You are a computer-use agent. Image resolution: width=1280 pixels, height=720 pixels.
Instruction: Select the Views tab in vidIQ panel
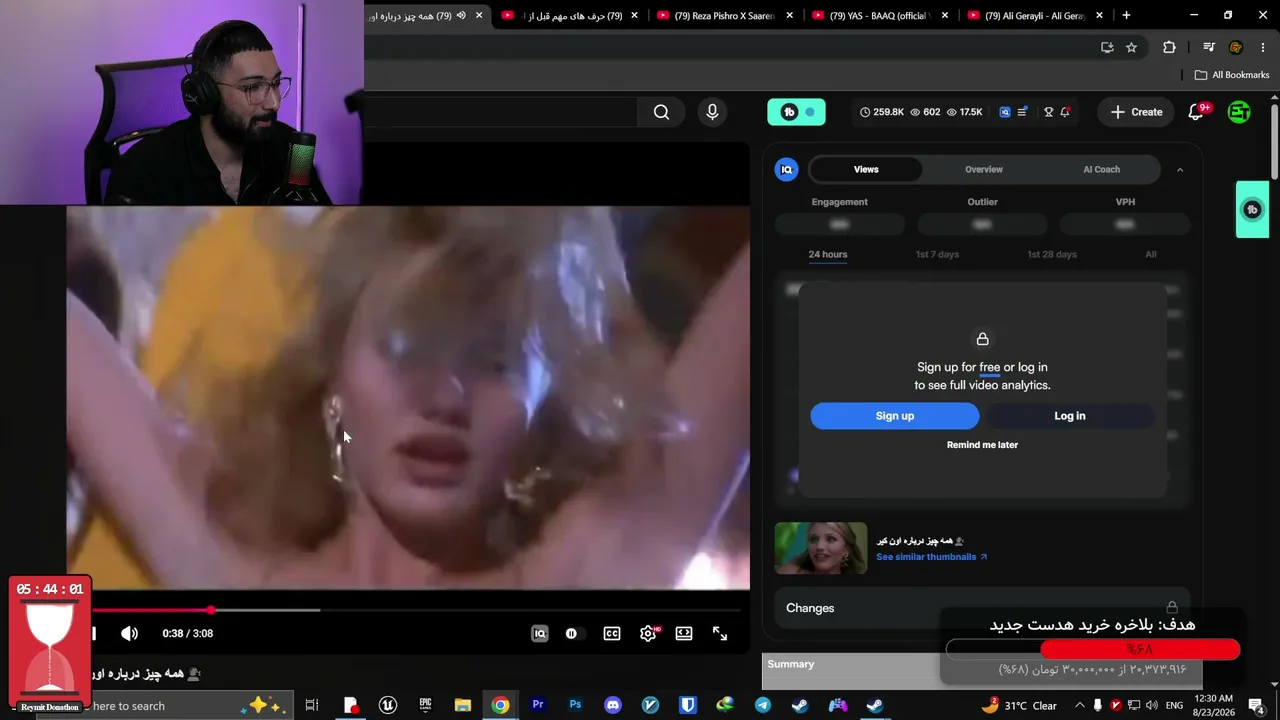click(866, 169)
